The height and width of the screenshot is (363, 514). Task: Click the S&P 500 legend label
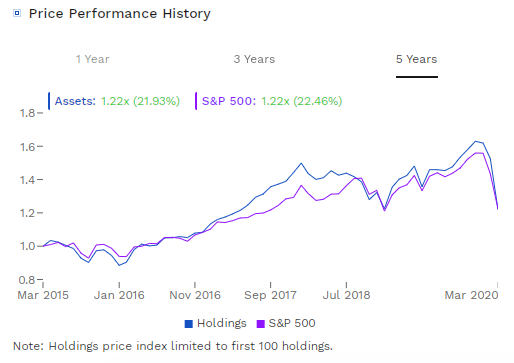point(292,323)
